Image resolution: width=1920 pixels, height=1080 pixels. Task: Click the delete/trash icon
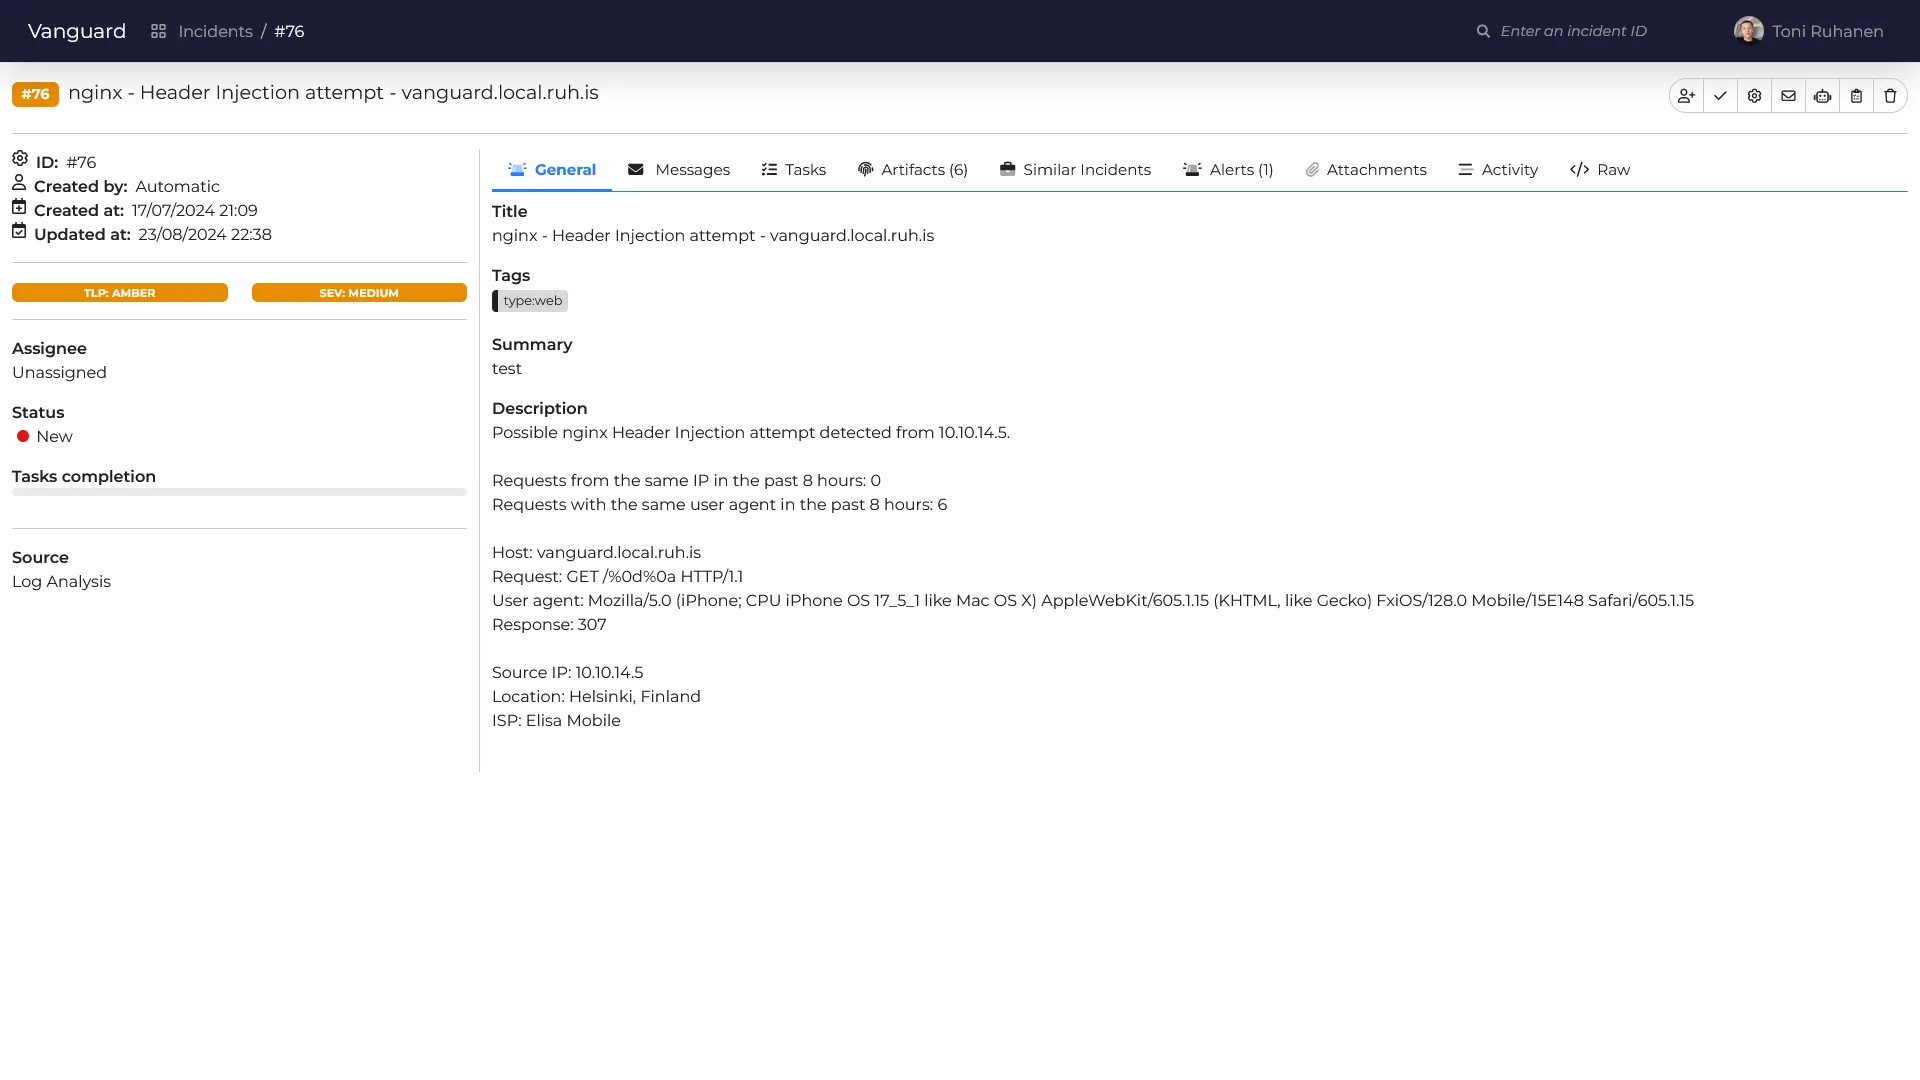coord(1890,95)
